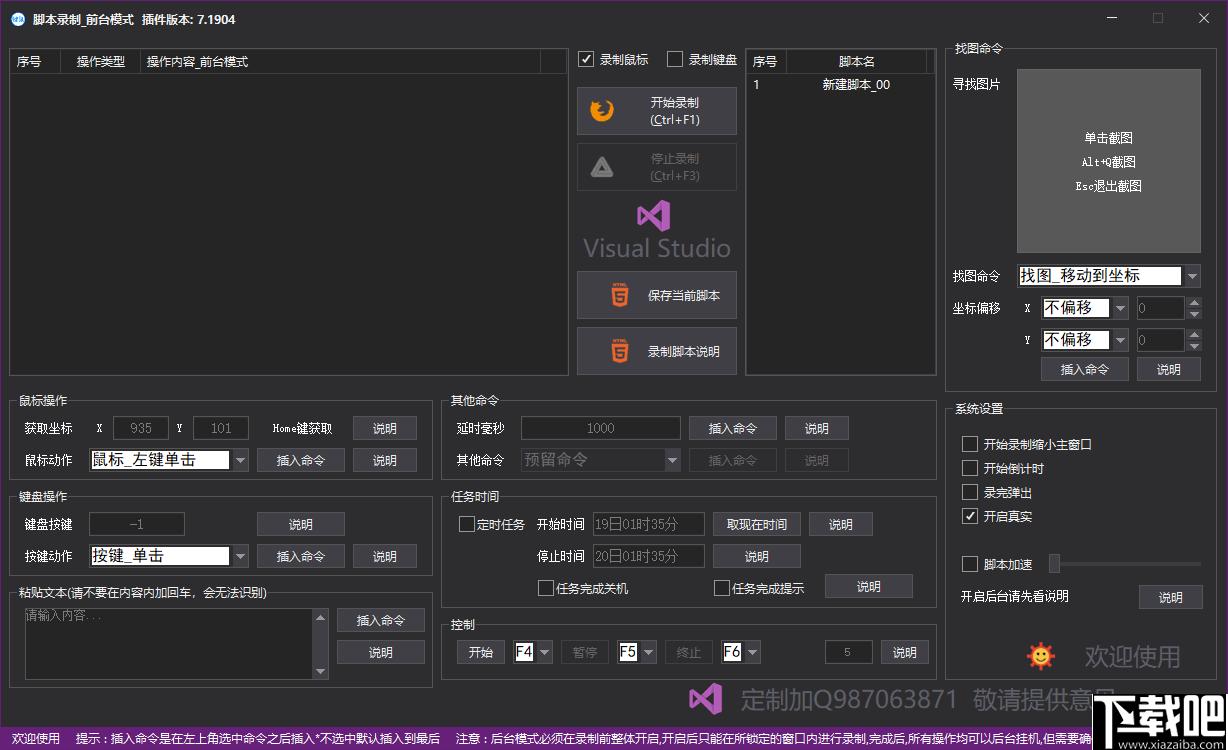Click 插入命令 beside paste text box
Viewport: 1228px width, 750px height.
tap(381, 620)
